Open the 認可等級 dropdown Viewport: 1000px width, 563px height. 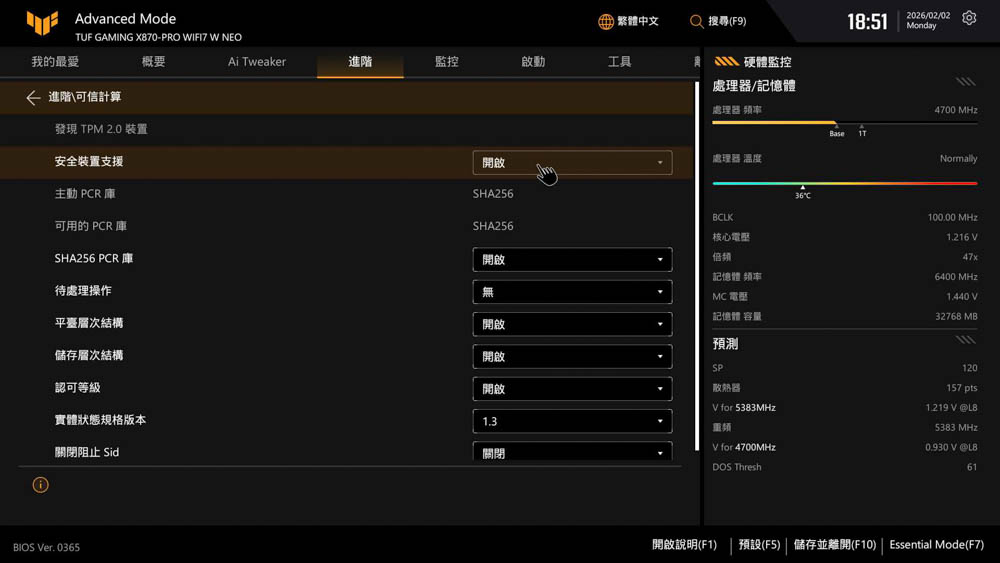572,389
